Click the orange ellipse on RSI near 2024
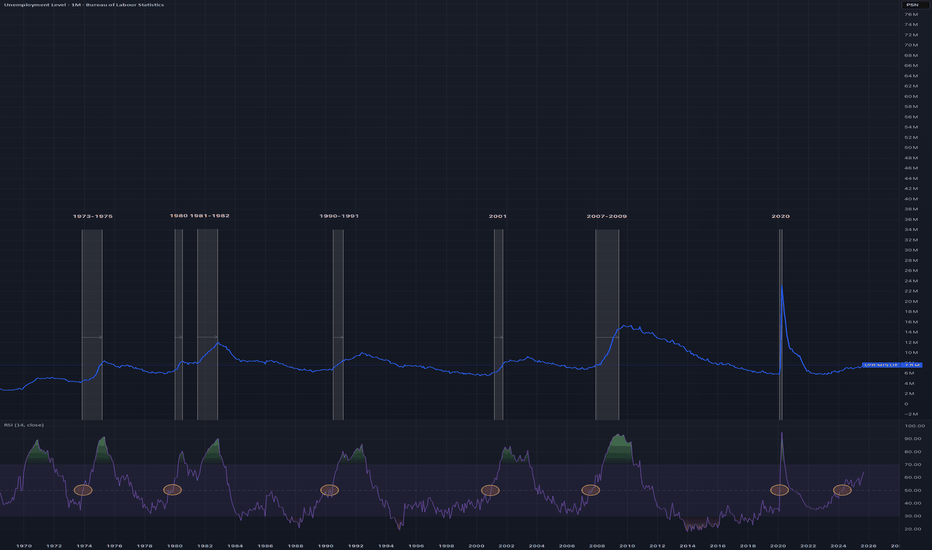Image resolution: width=932 pixels, height=550 pixels. click(842, 490)
